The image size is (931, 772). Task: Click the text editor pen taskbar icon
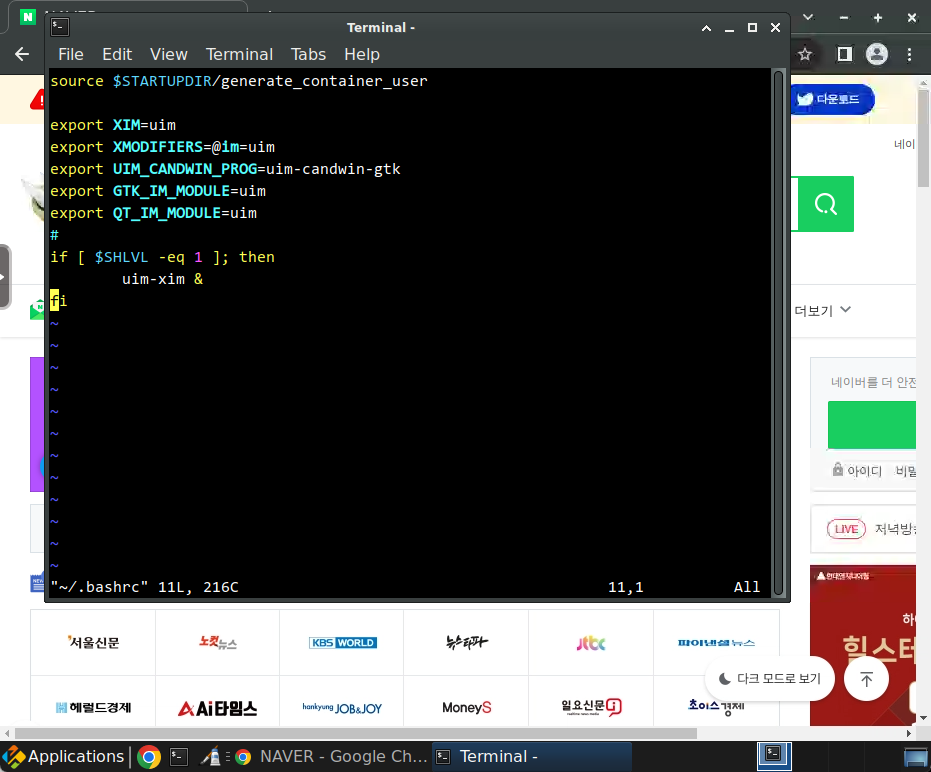pyautogui.click(x=210, y=757)
